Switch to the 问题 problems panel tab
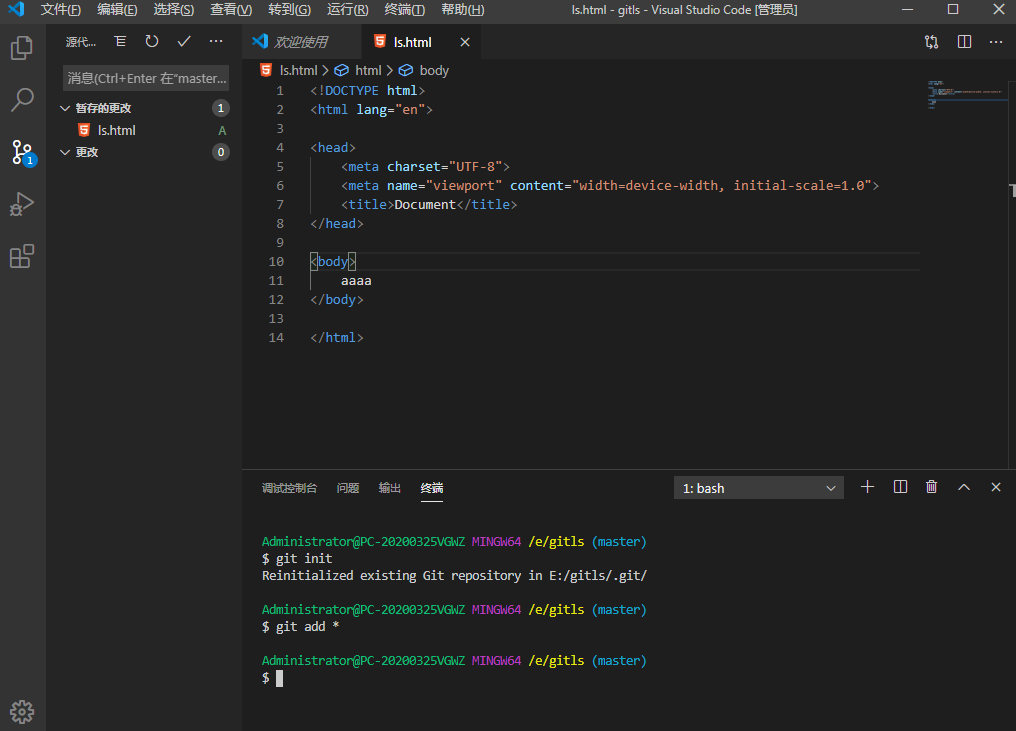 coord(348,488)
